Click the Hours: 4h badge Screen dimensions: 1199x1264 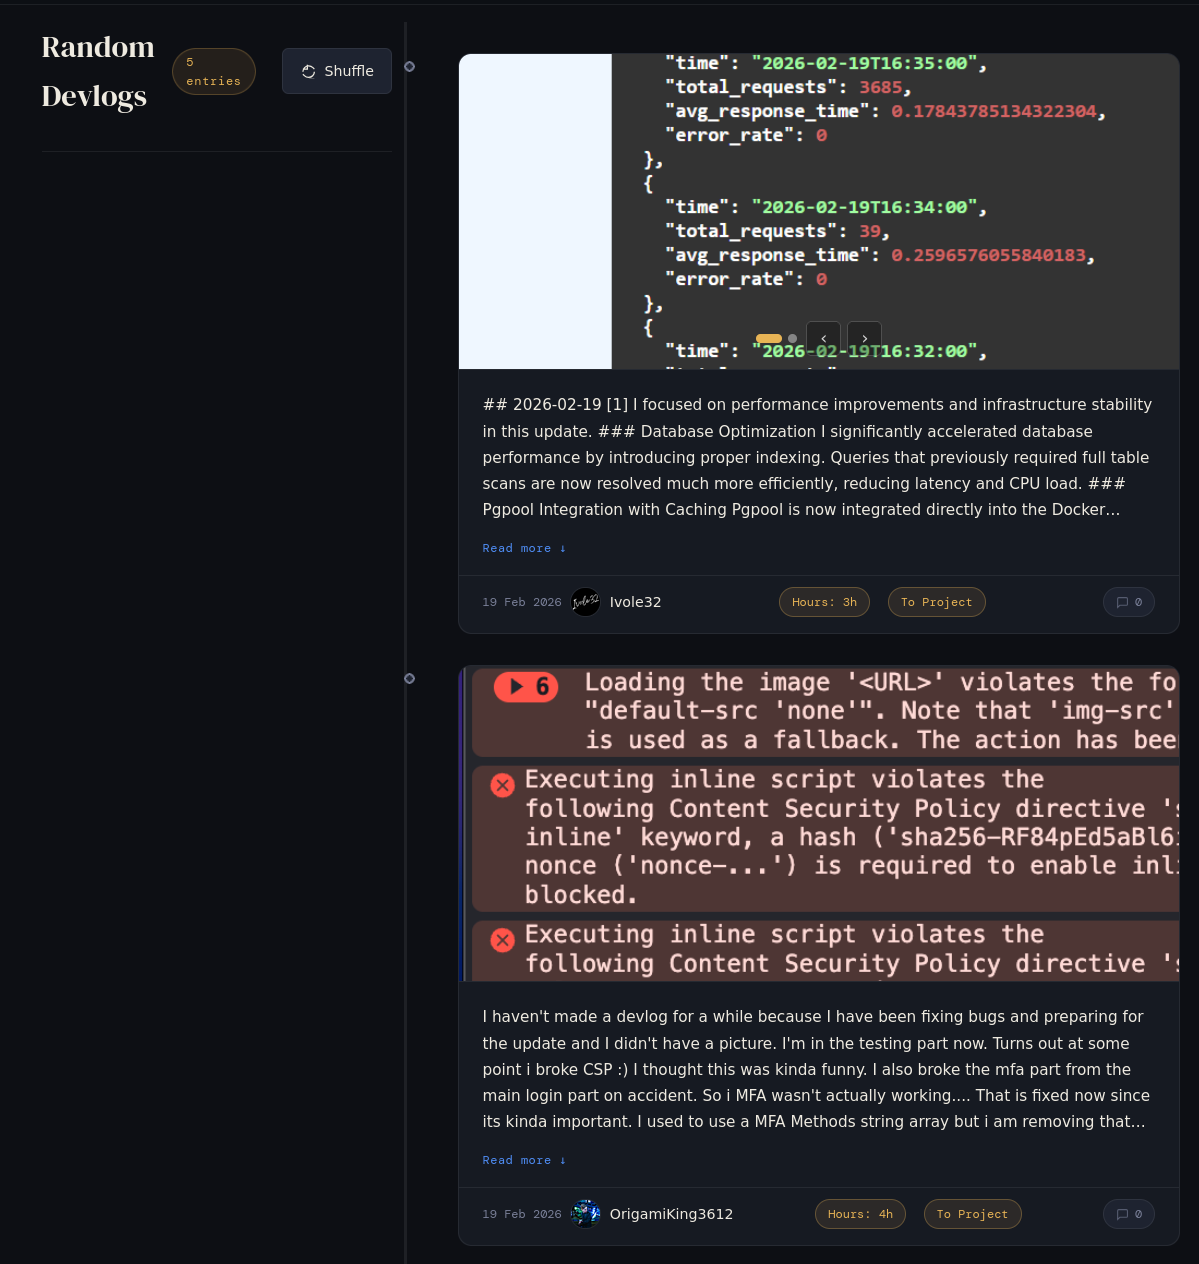pos(860,1214)
